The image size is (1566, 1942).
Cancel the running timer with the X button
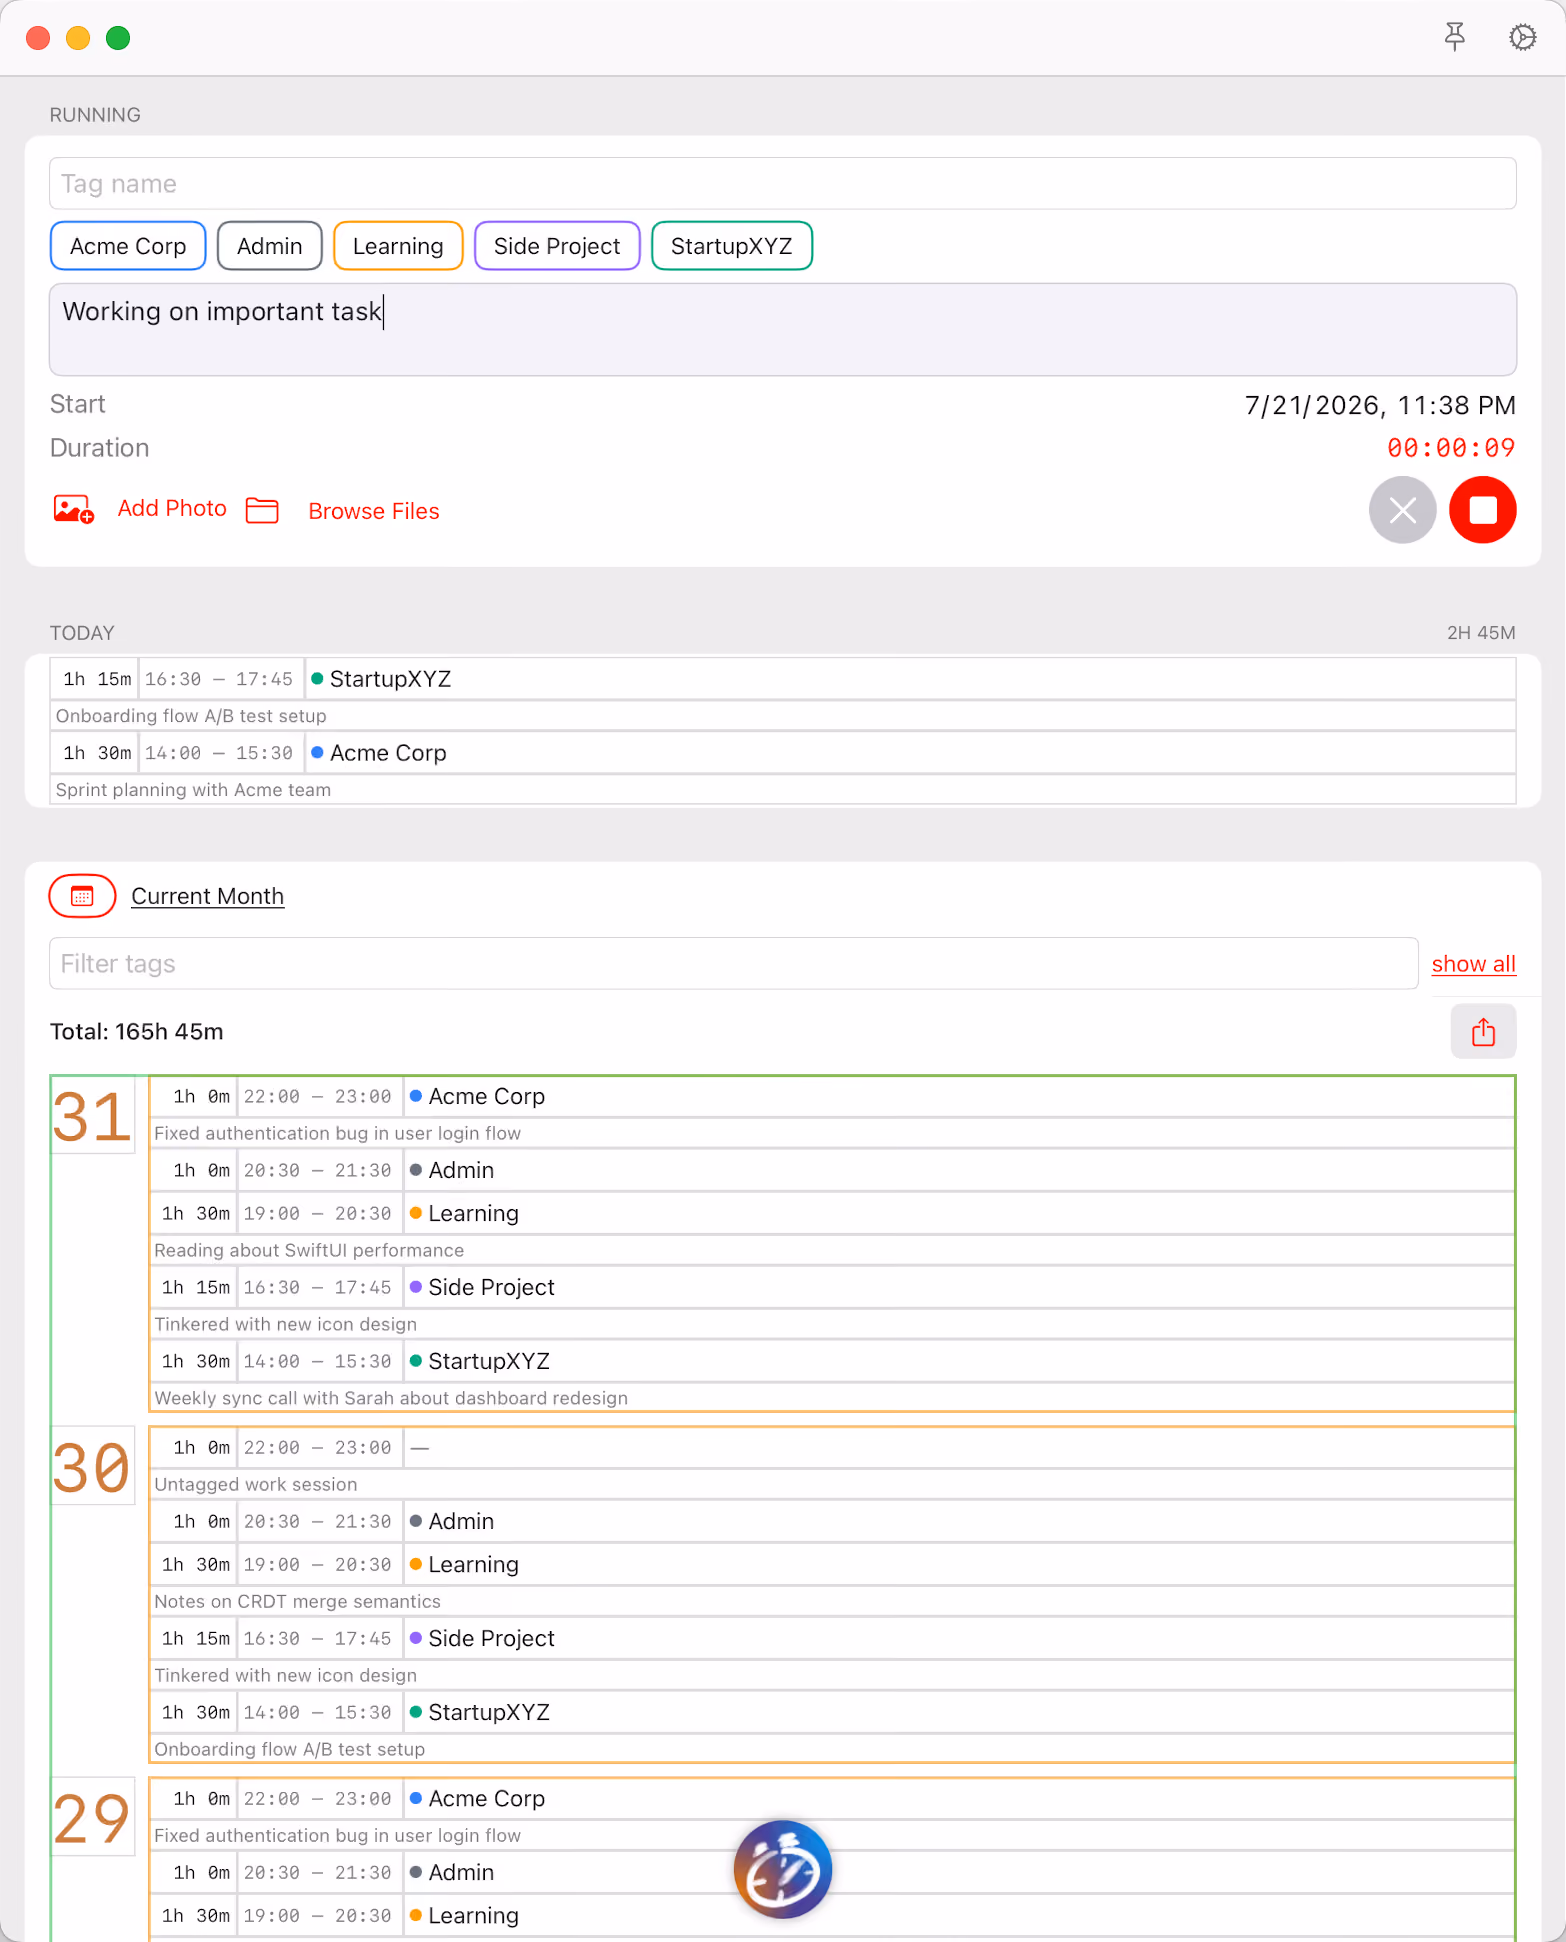1402,510
